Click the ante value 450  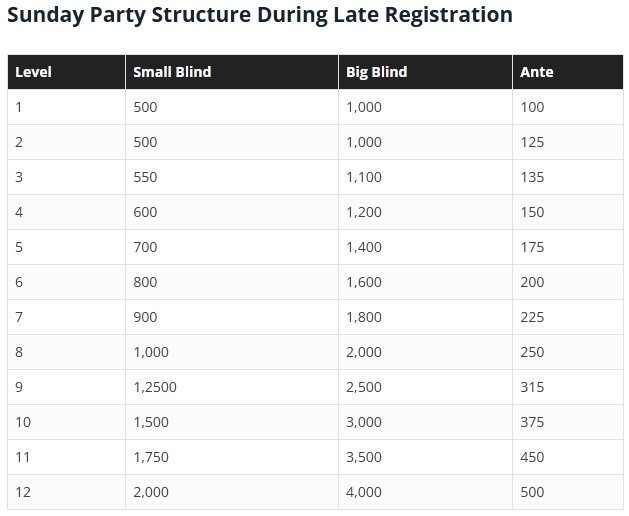(x=532, y=457)
